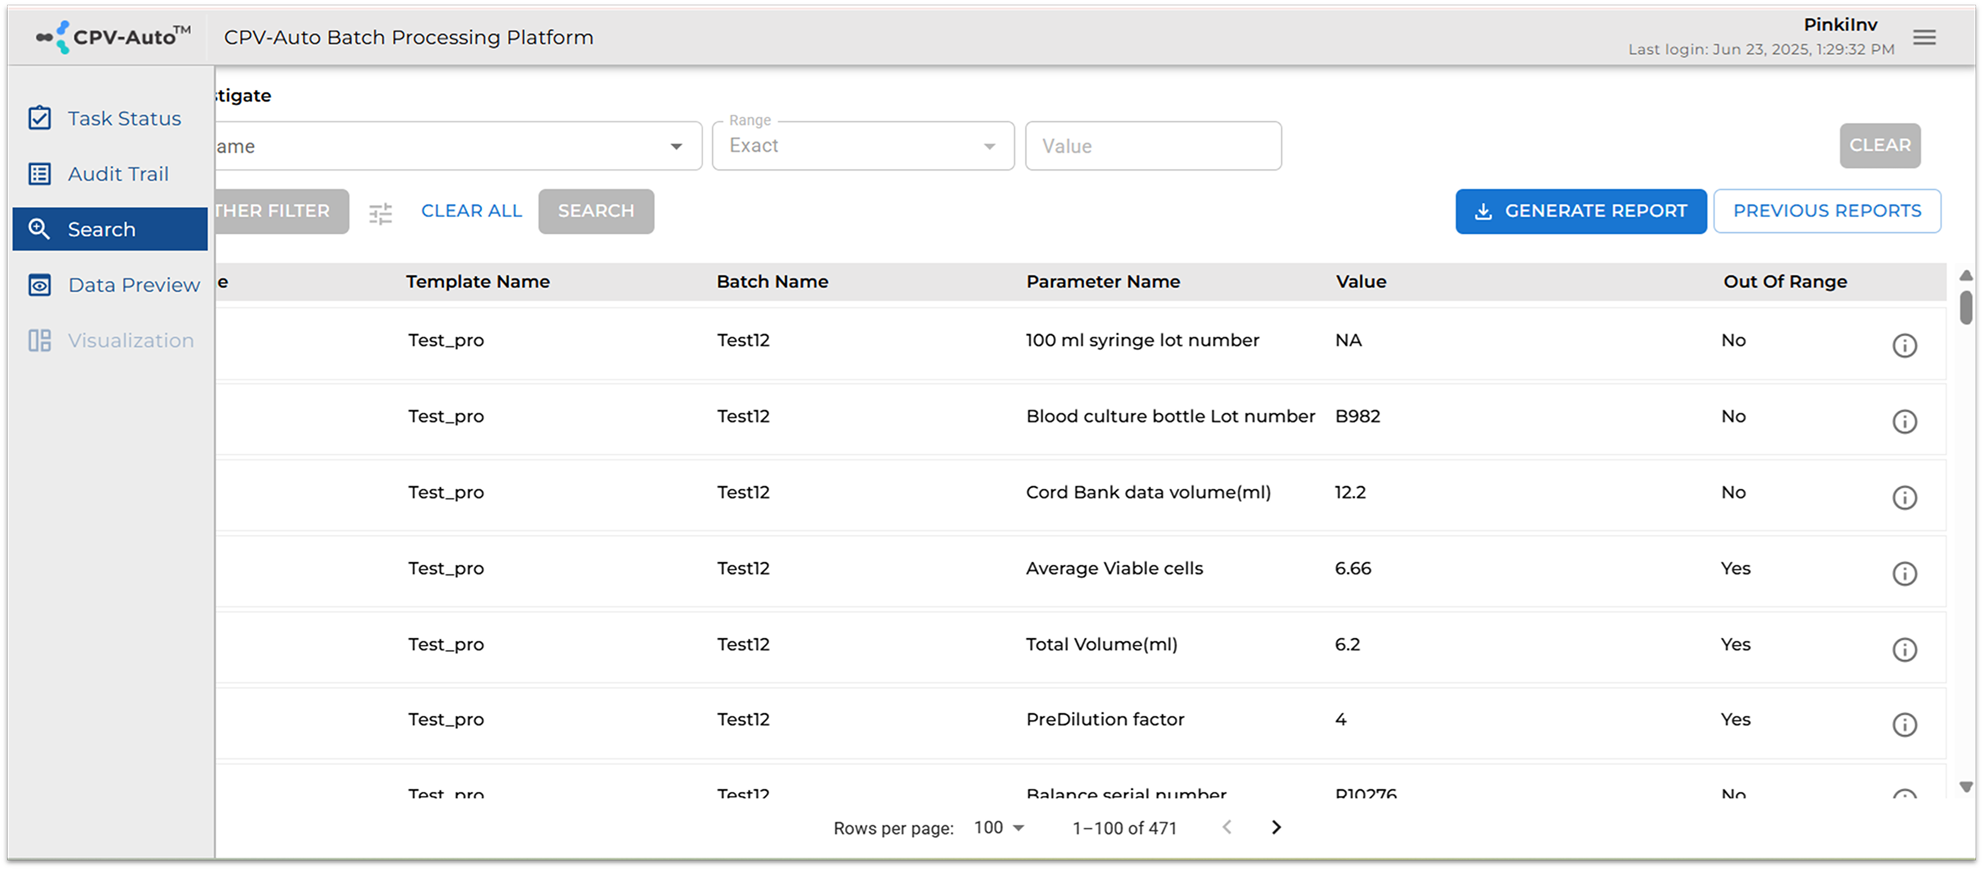Click info icon for Total Volume(ml) row
Image resolution: width=1984 pixels, height=870 pixels.
click(1904, 649)
